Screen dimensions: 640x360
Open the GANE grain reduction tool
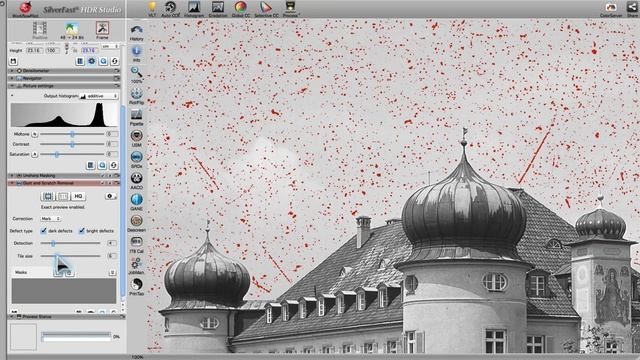136,202
